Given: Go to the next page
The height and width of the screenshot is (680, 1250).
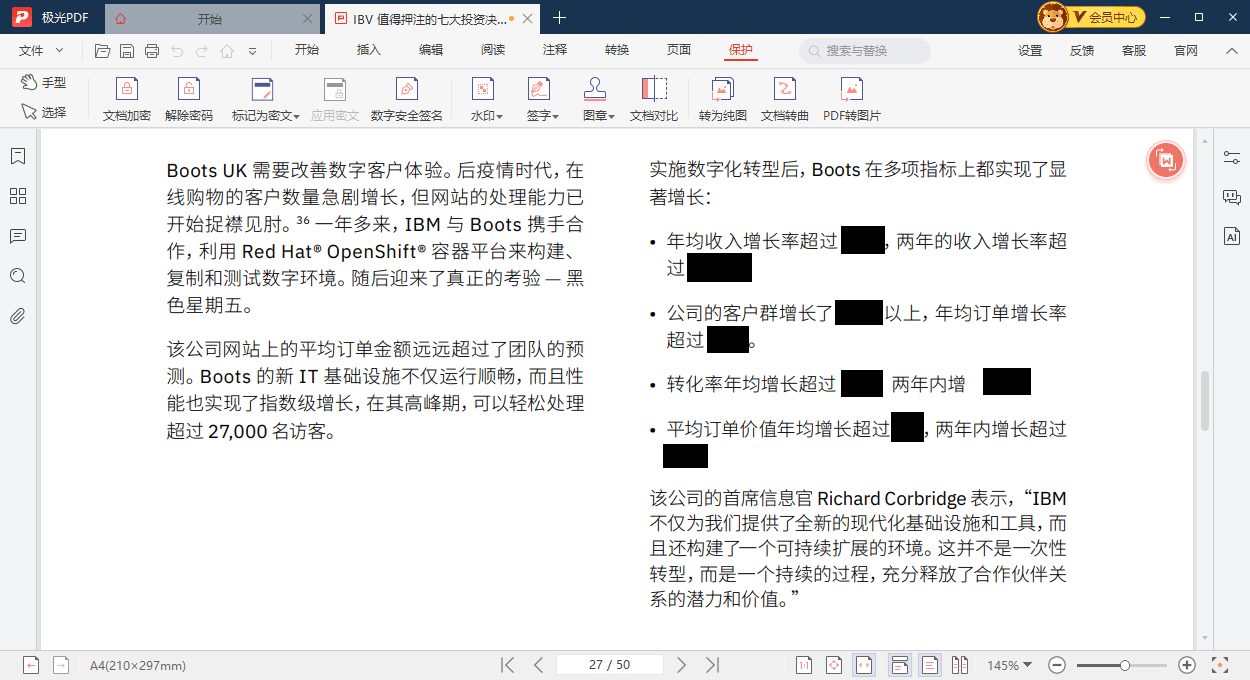Looking at the screenshot, I should pyautogui.click(x=681, y=665).
